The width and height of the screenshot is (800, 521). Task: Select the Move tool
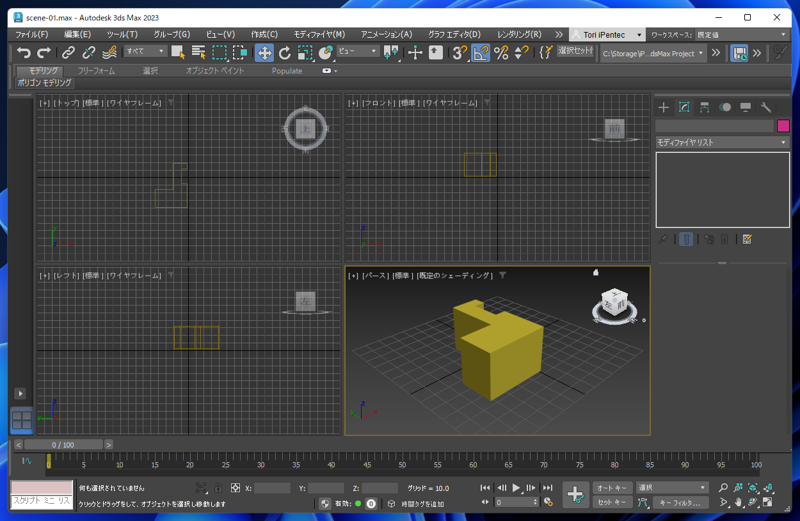[264, 53]
